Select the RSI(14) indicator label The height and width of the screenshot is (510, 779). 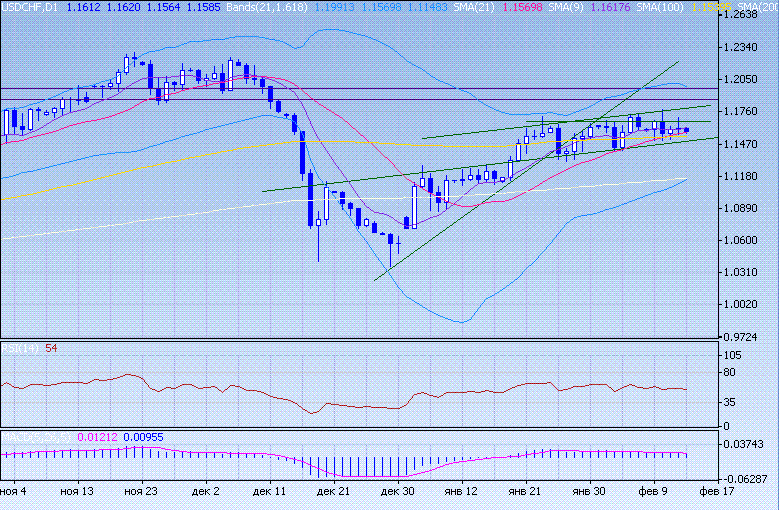pyautogui.click(x=20, y=348)
